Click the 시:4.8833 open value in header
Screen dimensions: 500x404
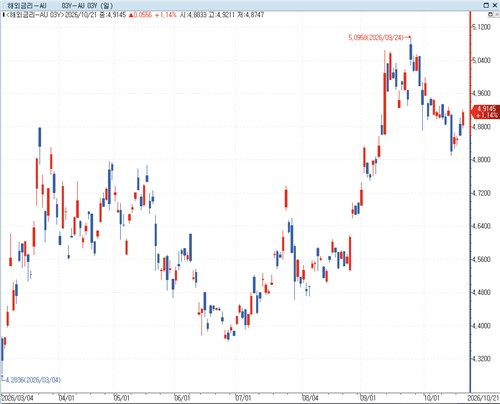point(193,15)
